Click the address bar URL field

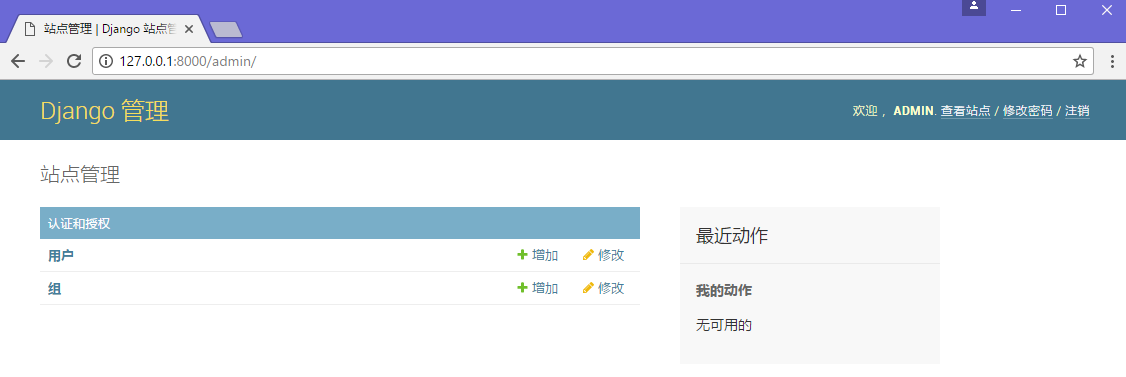pyautogui.click(x=592, y=61)
